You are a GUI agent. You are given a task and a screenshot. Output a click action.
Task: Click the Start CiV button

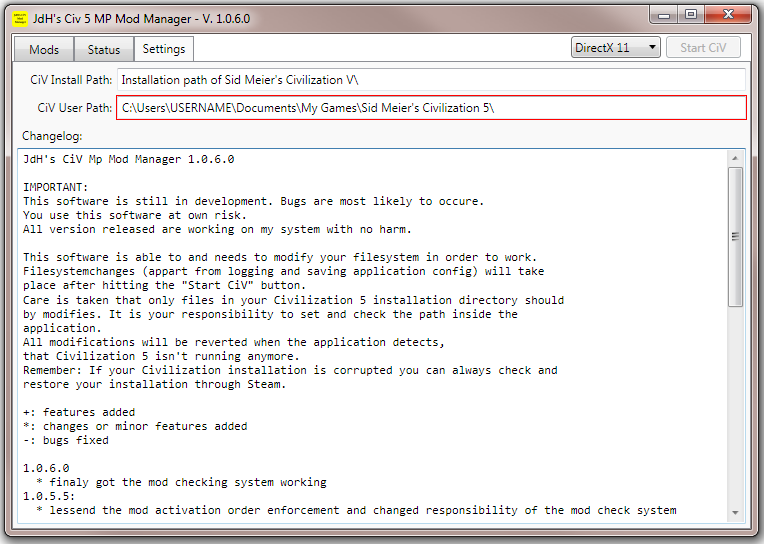703,47
